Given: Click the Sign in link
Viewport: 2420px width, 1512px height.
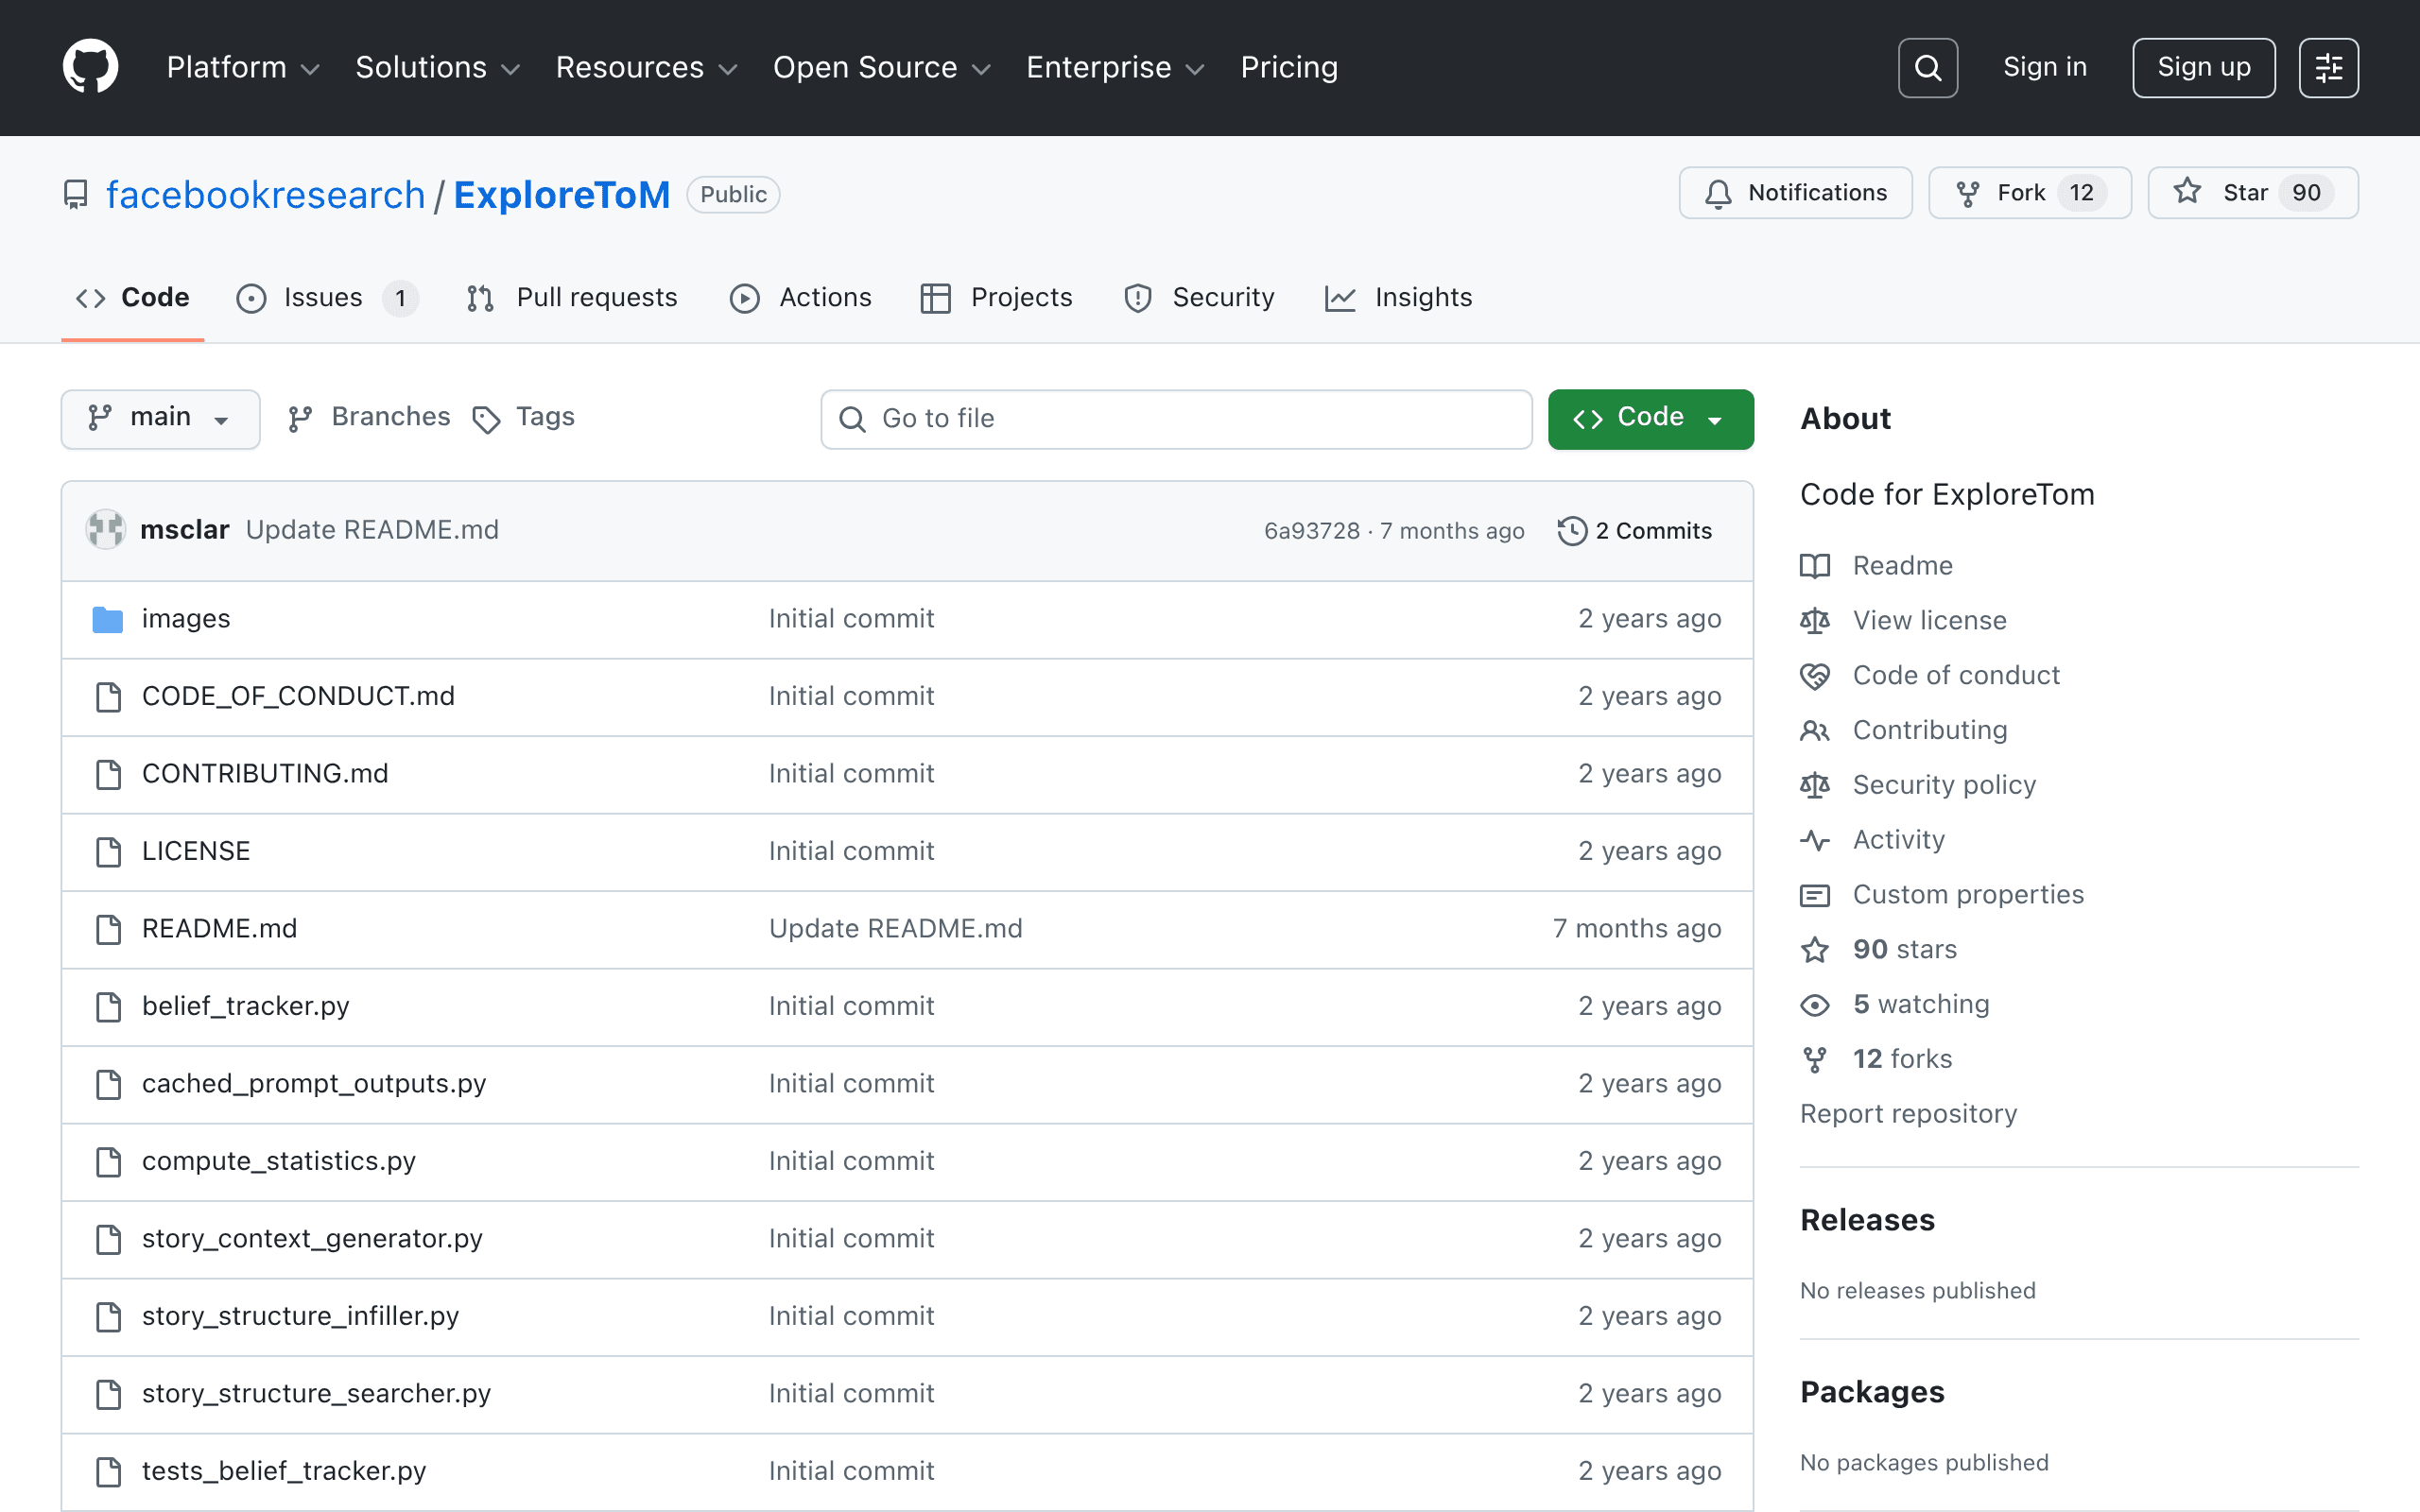Looking at the screenshot, I should (x=2045, y=67).
